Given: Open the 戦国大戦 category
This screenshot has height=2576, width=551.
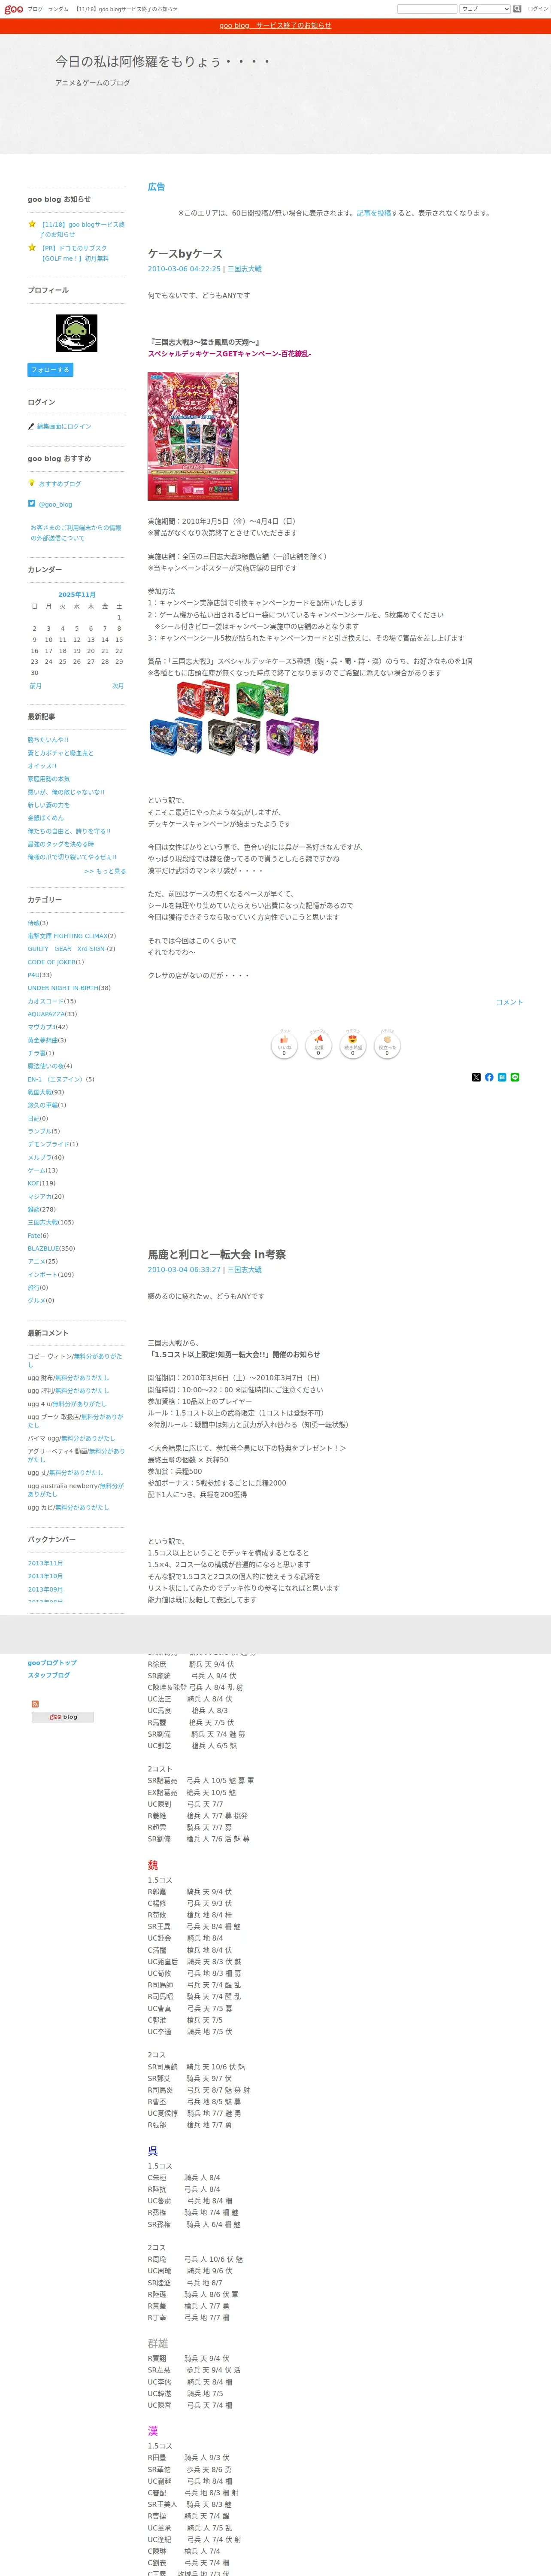Looking at the screenshot, I should [40, 1092].
